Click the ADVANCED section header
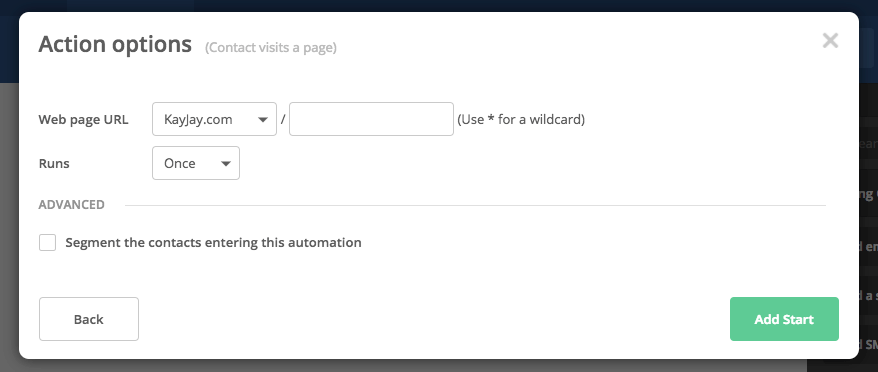This screenshot has width=878, height=372. [72, 204]
